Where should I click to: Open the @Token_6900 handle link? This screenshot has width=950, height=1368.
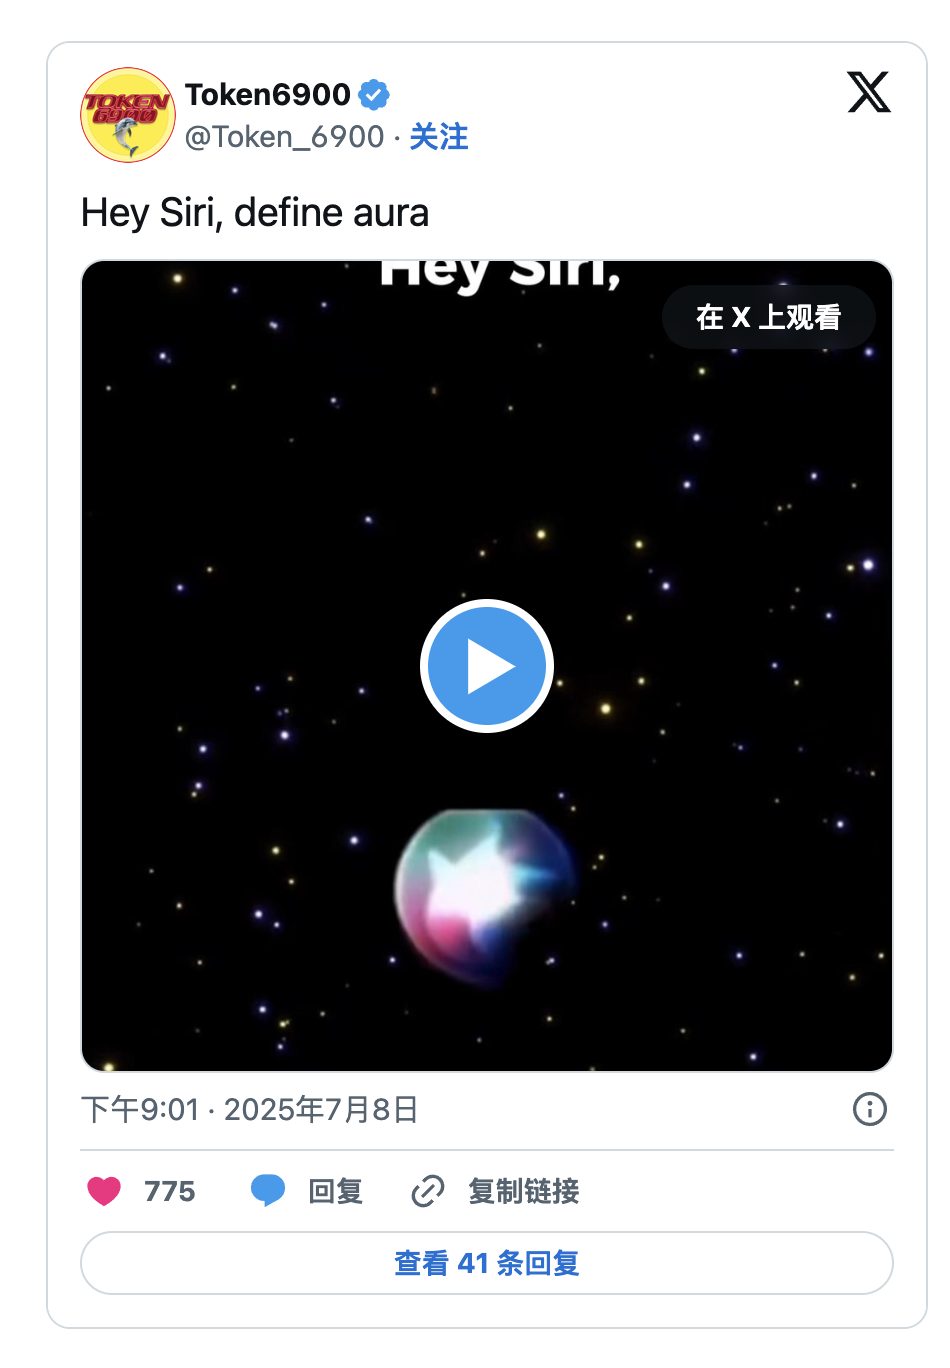tap(285, 137)
